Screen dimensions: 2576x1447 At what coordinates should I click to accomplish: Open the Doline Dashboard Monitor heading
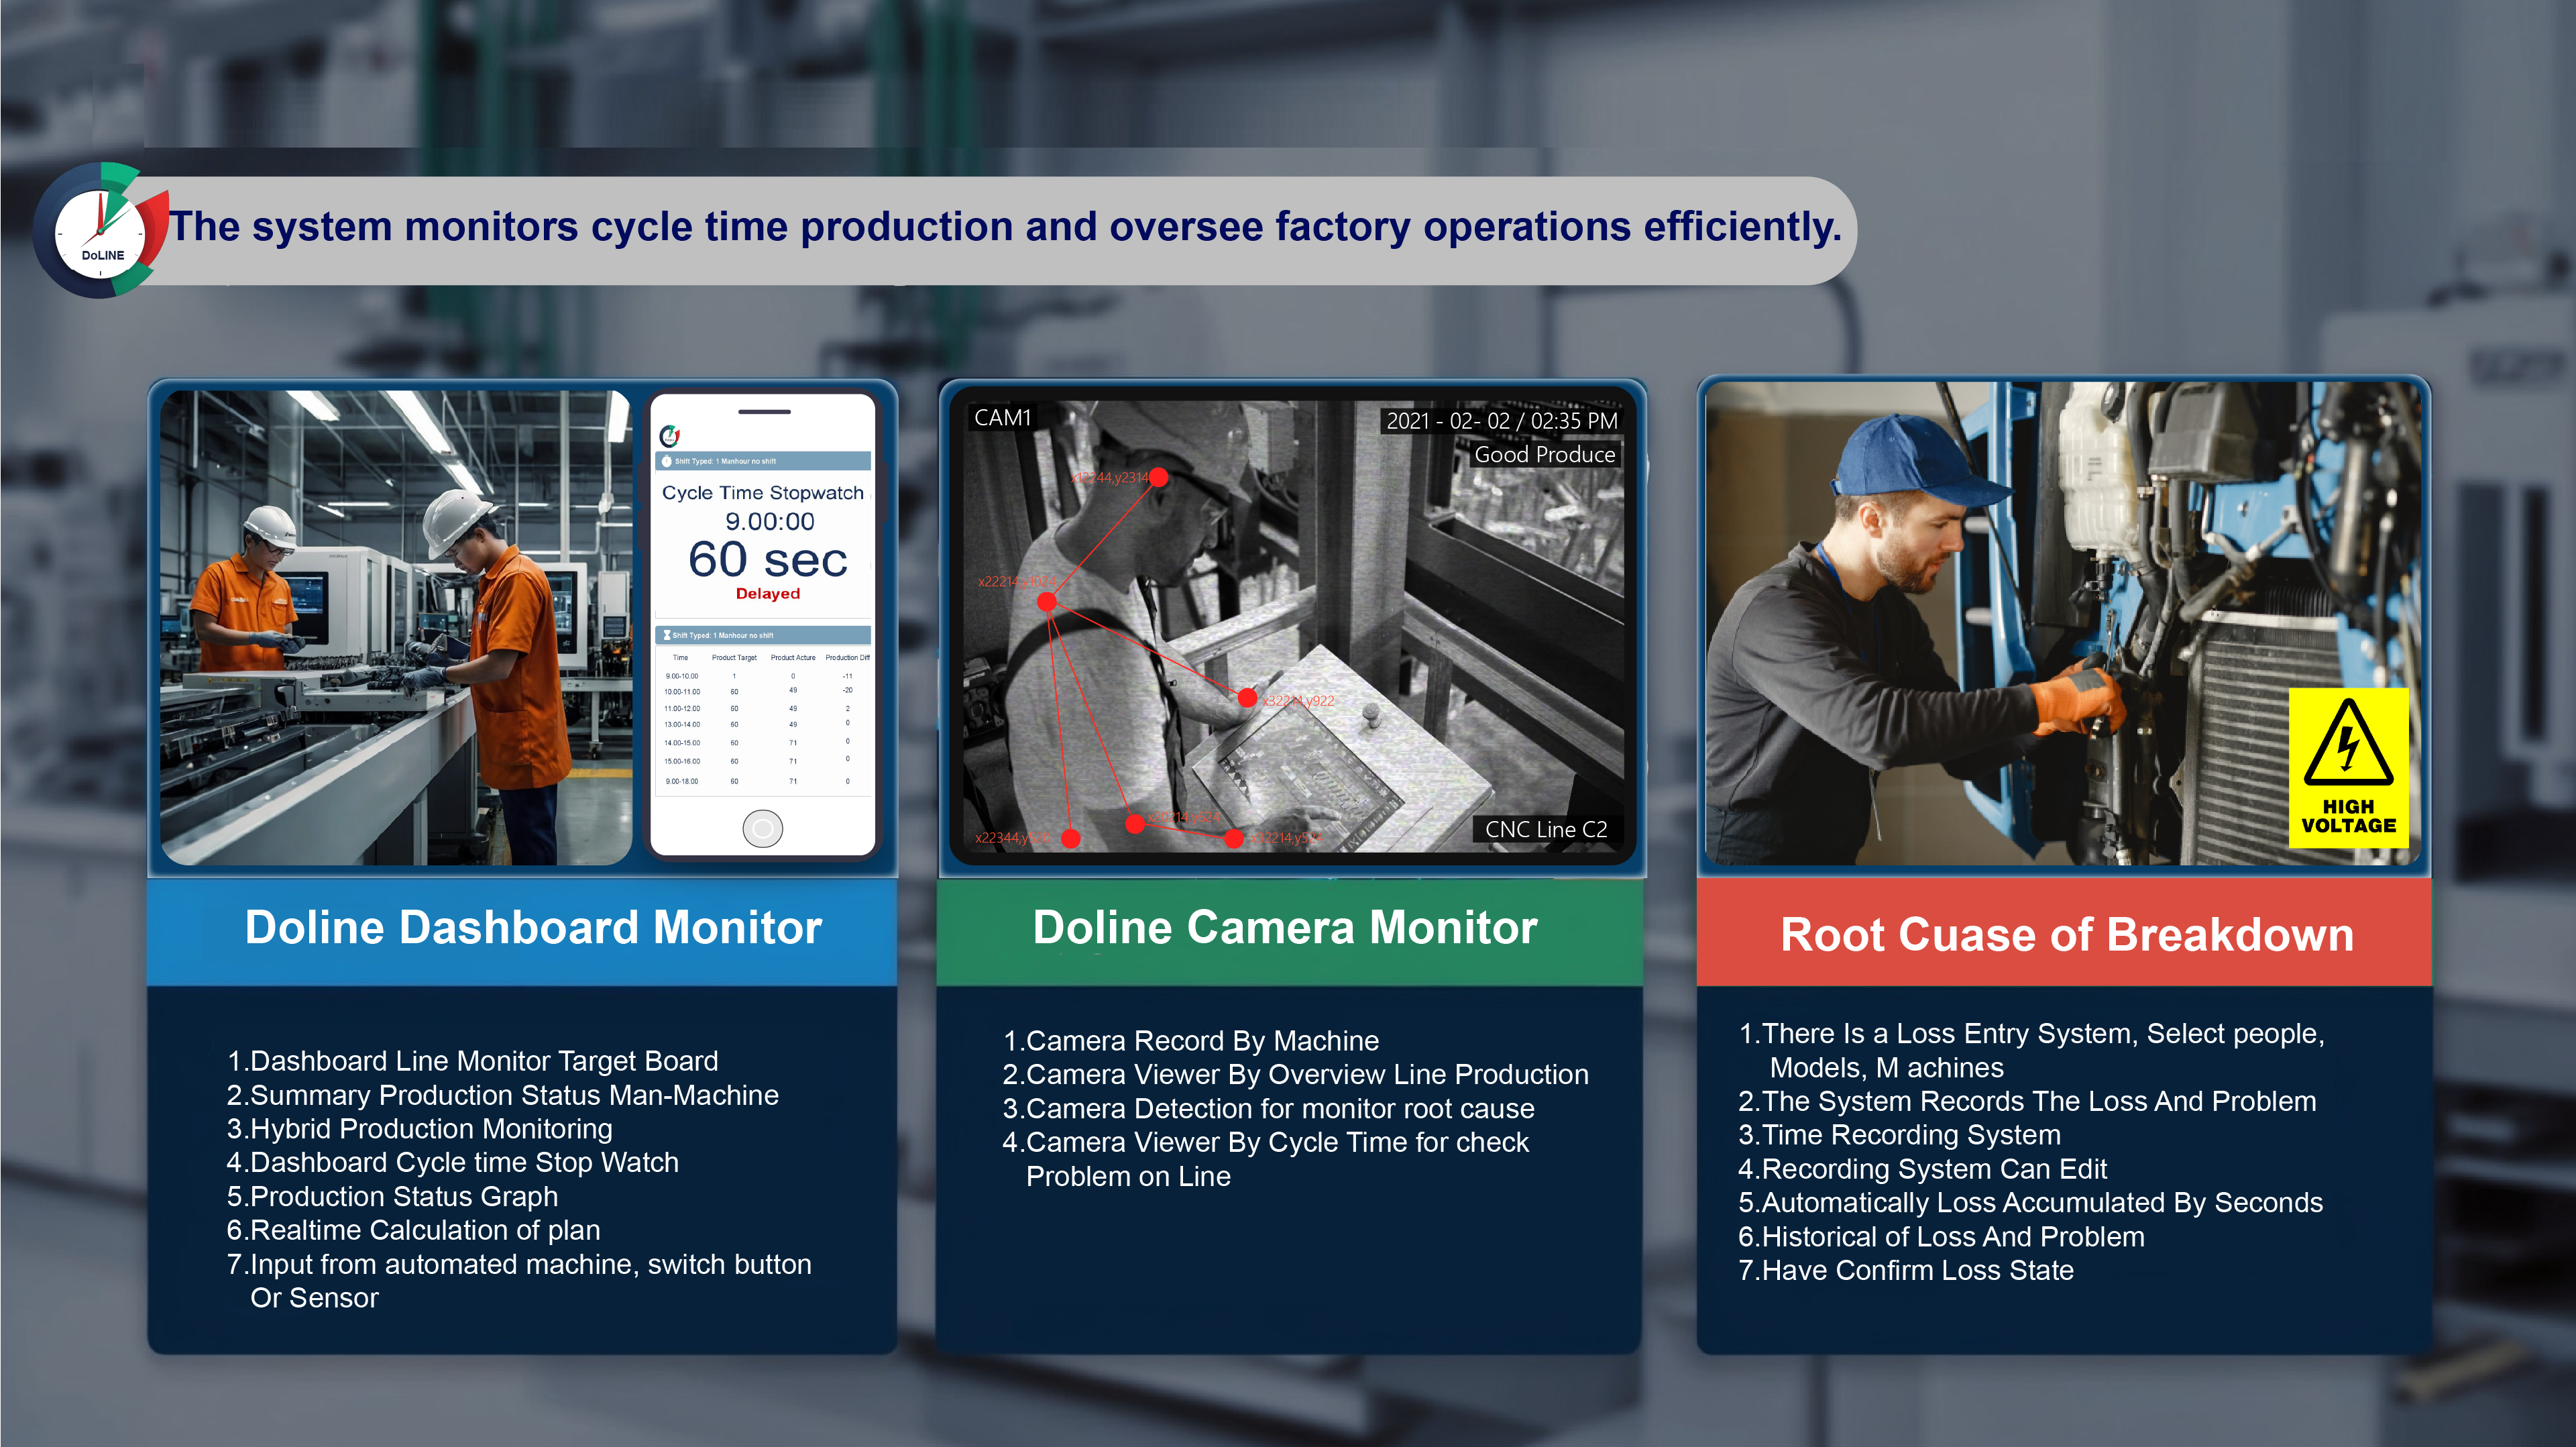coord(533,928)
